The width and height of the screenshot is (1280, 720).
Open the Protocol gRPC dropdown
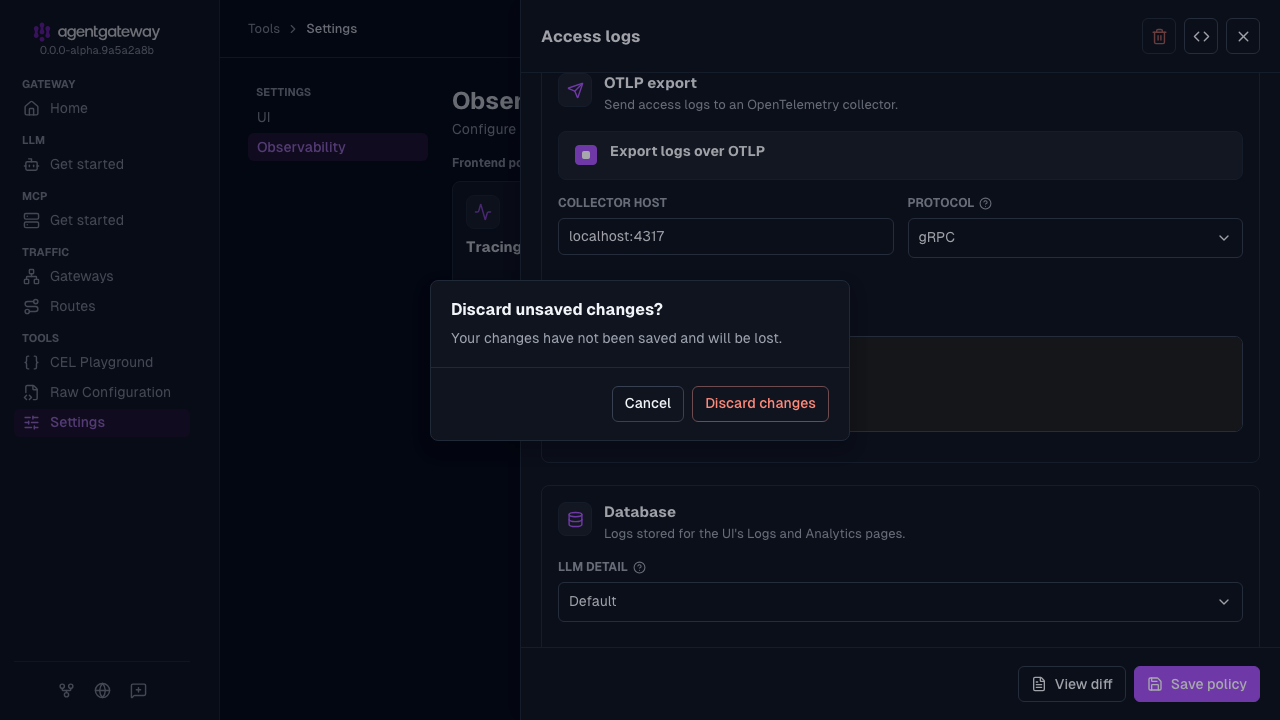click(x=1075, y=238)
